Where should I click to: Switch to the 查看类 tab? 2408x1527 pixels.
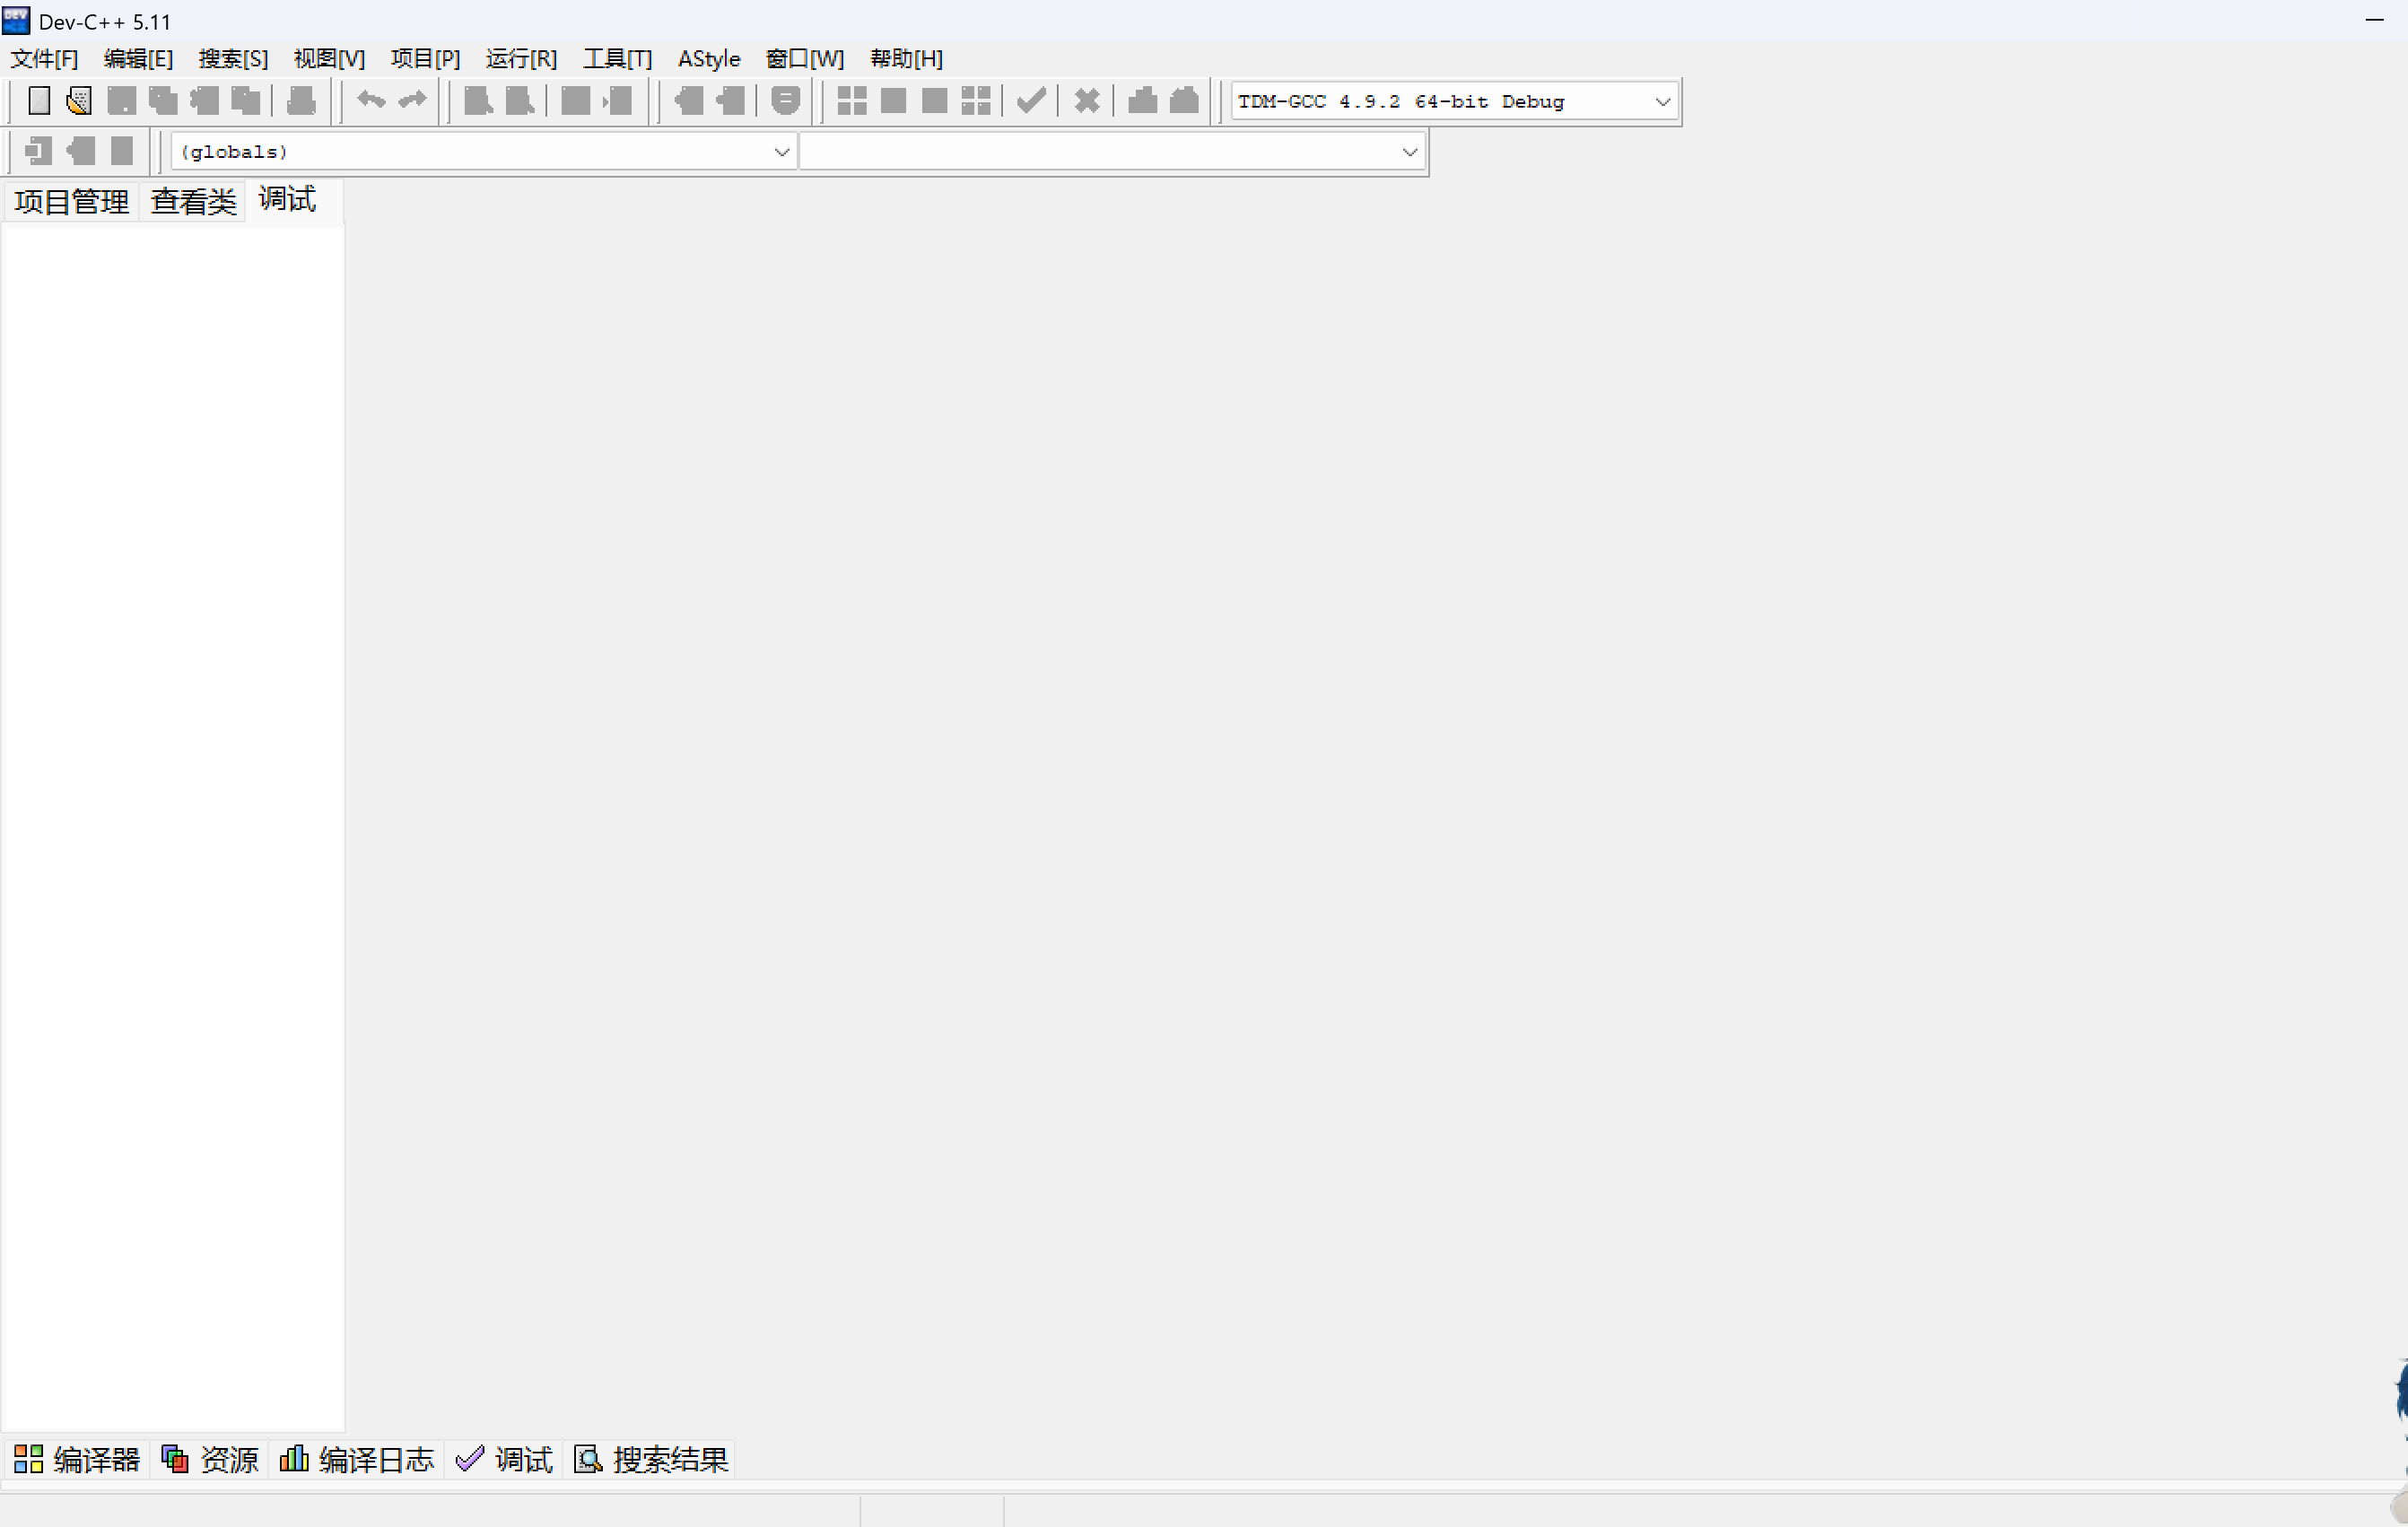193,202
